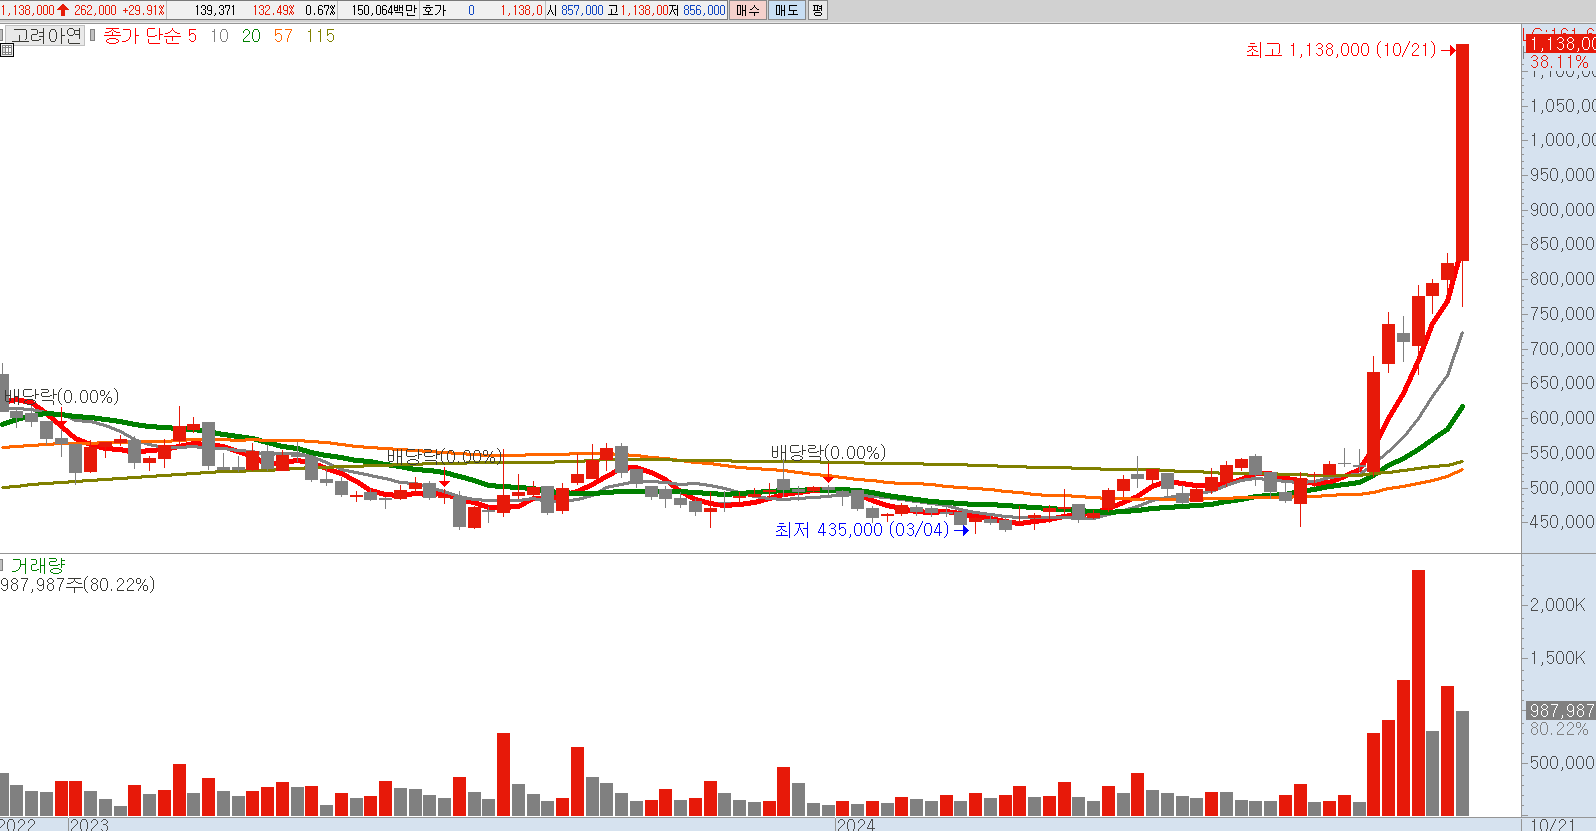Click the red up-arrow price change icon
This screenshot has height=831, width=1596.
(x=63, y=10)
